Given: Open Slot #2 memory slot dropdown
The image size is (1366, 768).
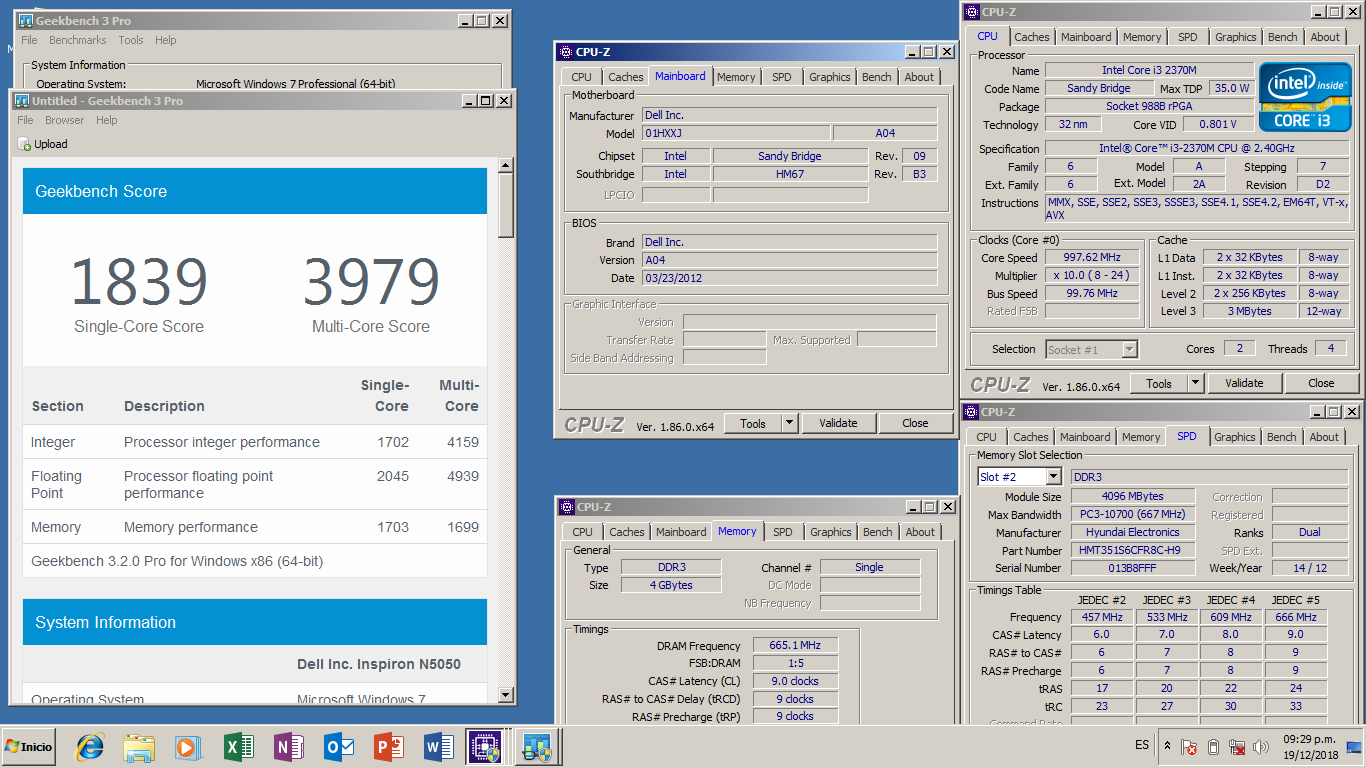Looking at the screenshot, I should [1052, 477].
